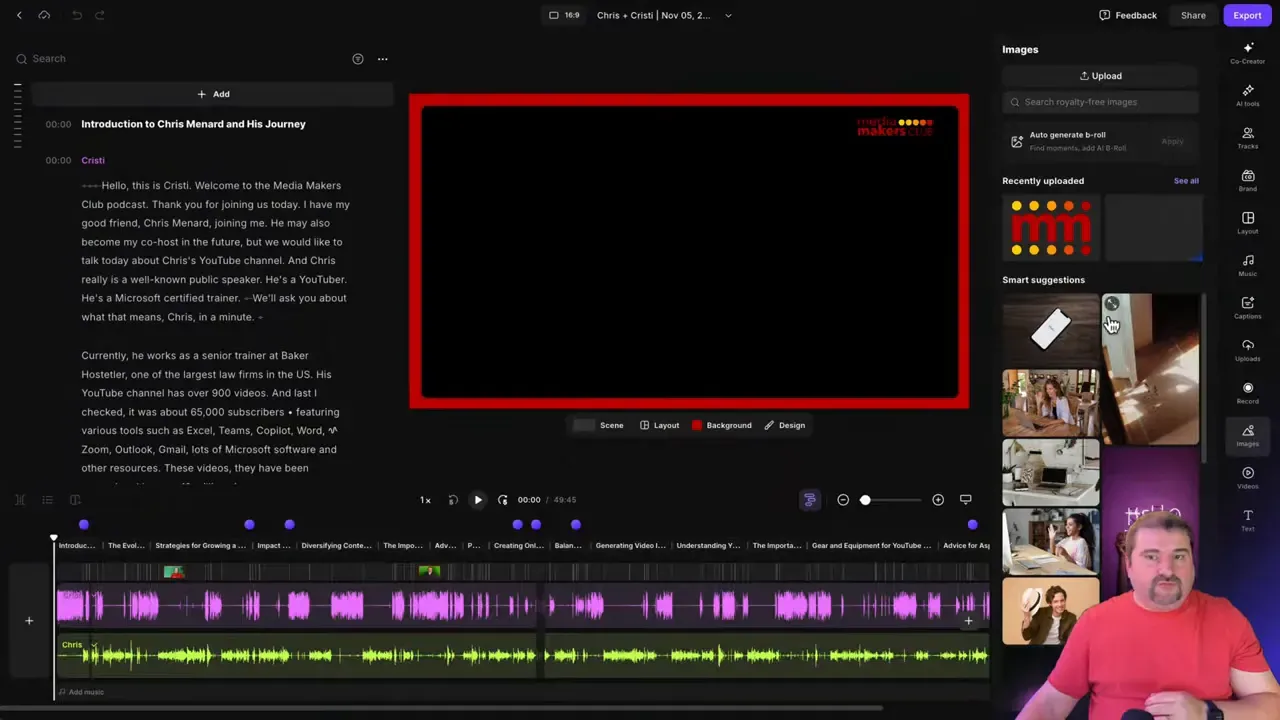Open the Text panel icon

1247,515
